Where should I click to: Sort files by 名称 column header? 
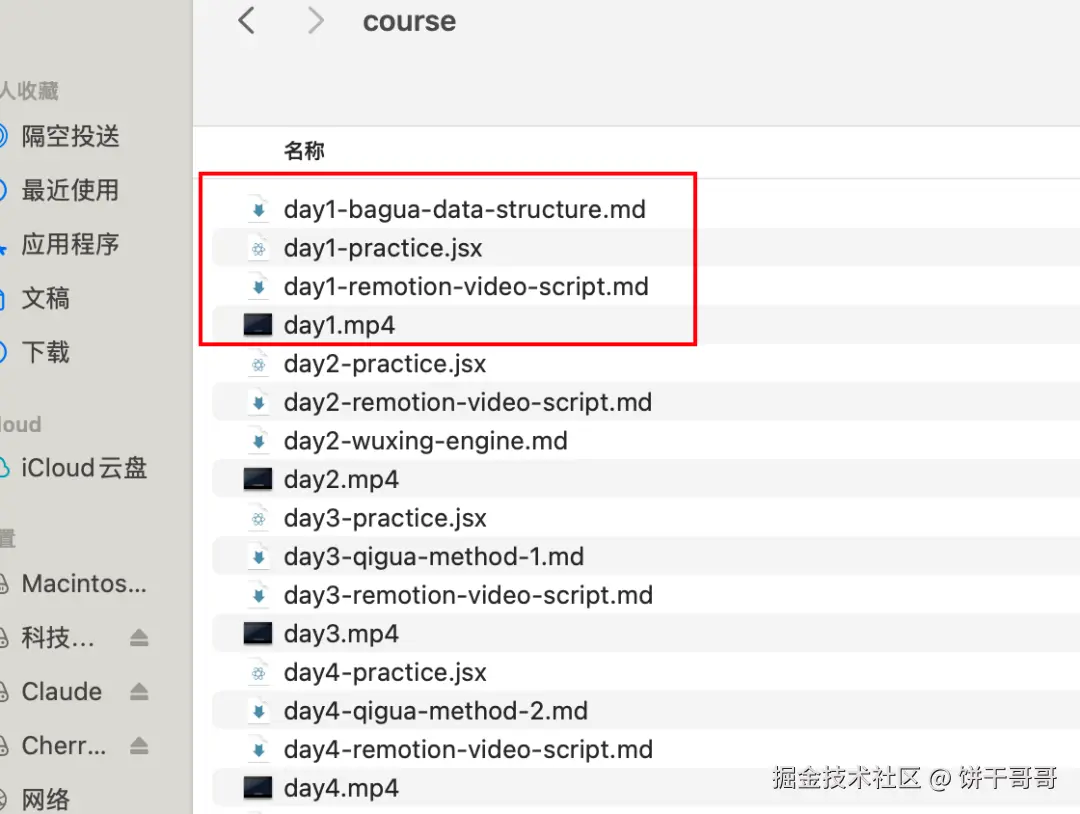(304, 151)
